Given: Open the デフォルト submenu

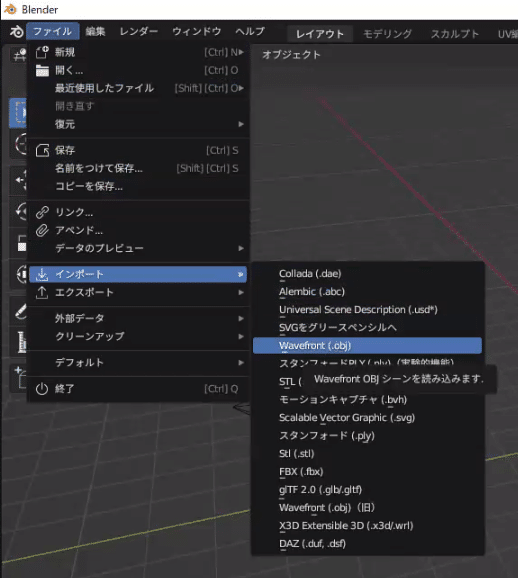Looking at the screenshot, I should pyautogui.click(x=138, y=363).
